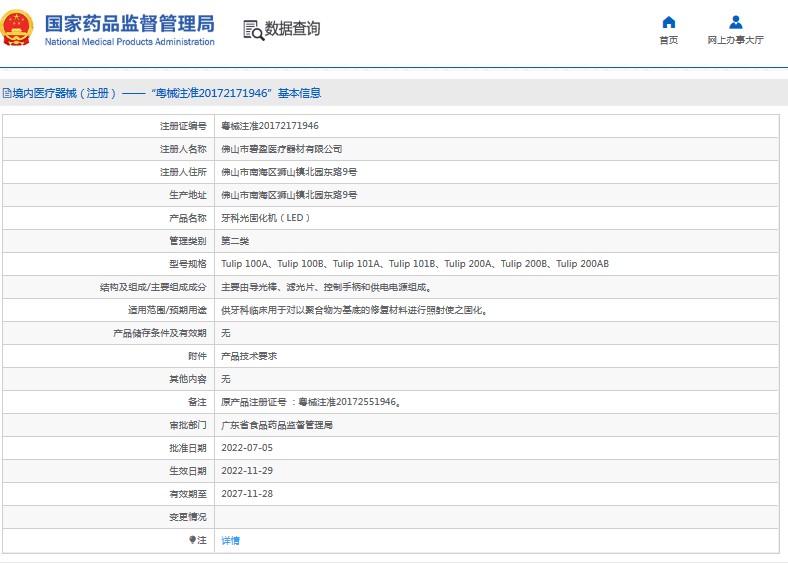The image size is (788, 563).
Task: Select 佛山市碧盈医疗器材有限公司 registrant name
Action: (x=281, y=149)
